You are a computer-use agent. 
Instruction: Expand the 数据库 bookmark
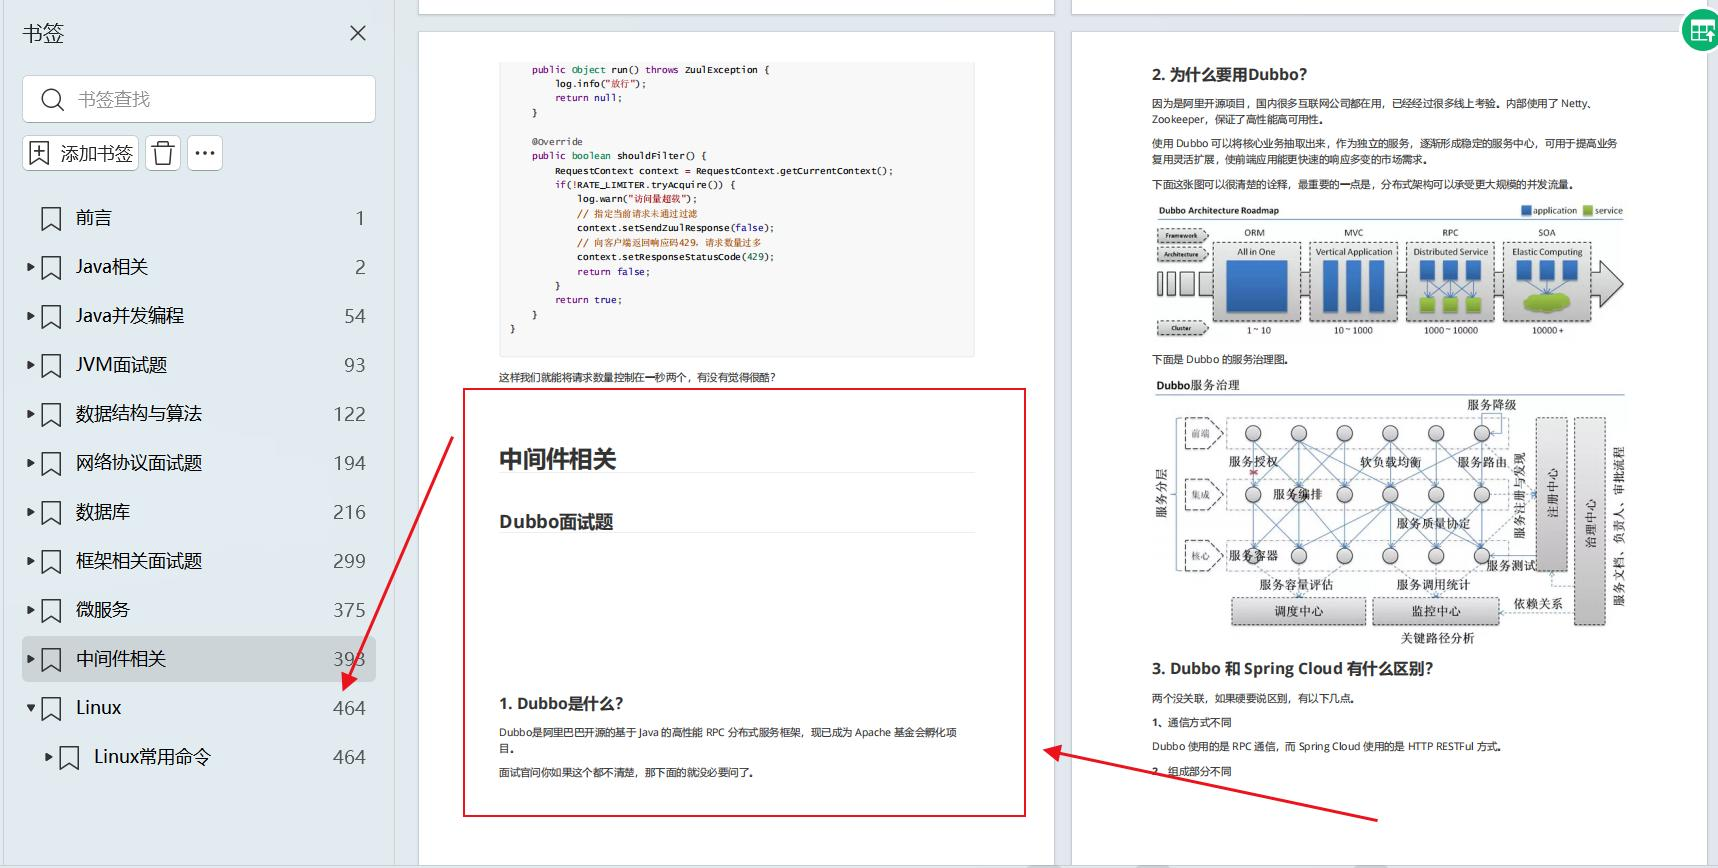(31, 512)
